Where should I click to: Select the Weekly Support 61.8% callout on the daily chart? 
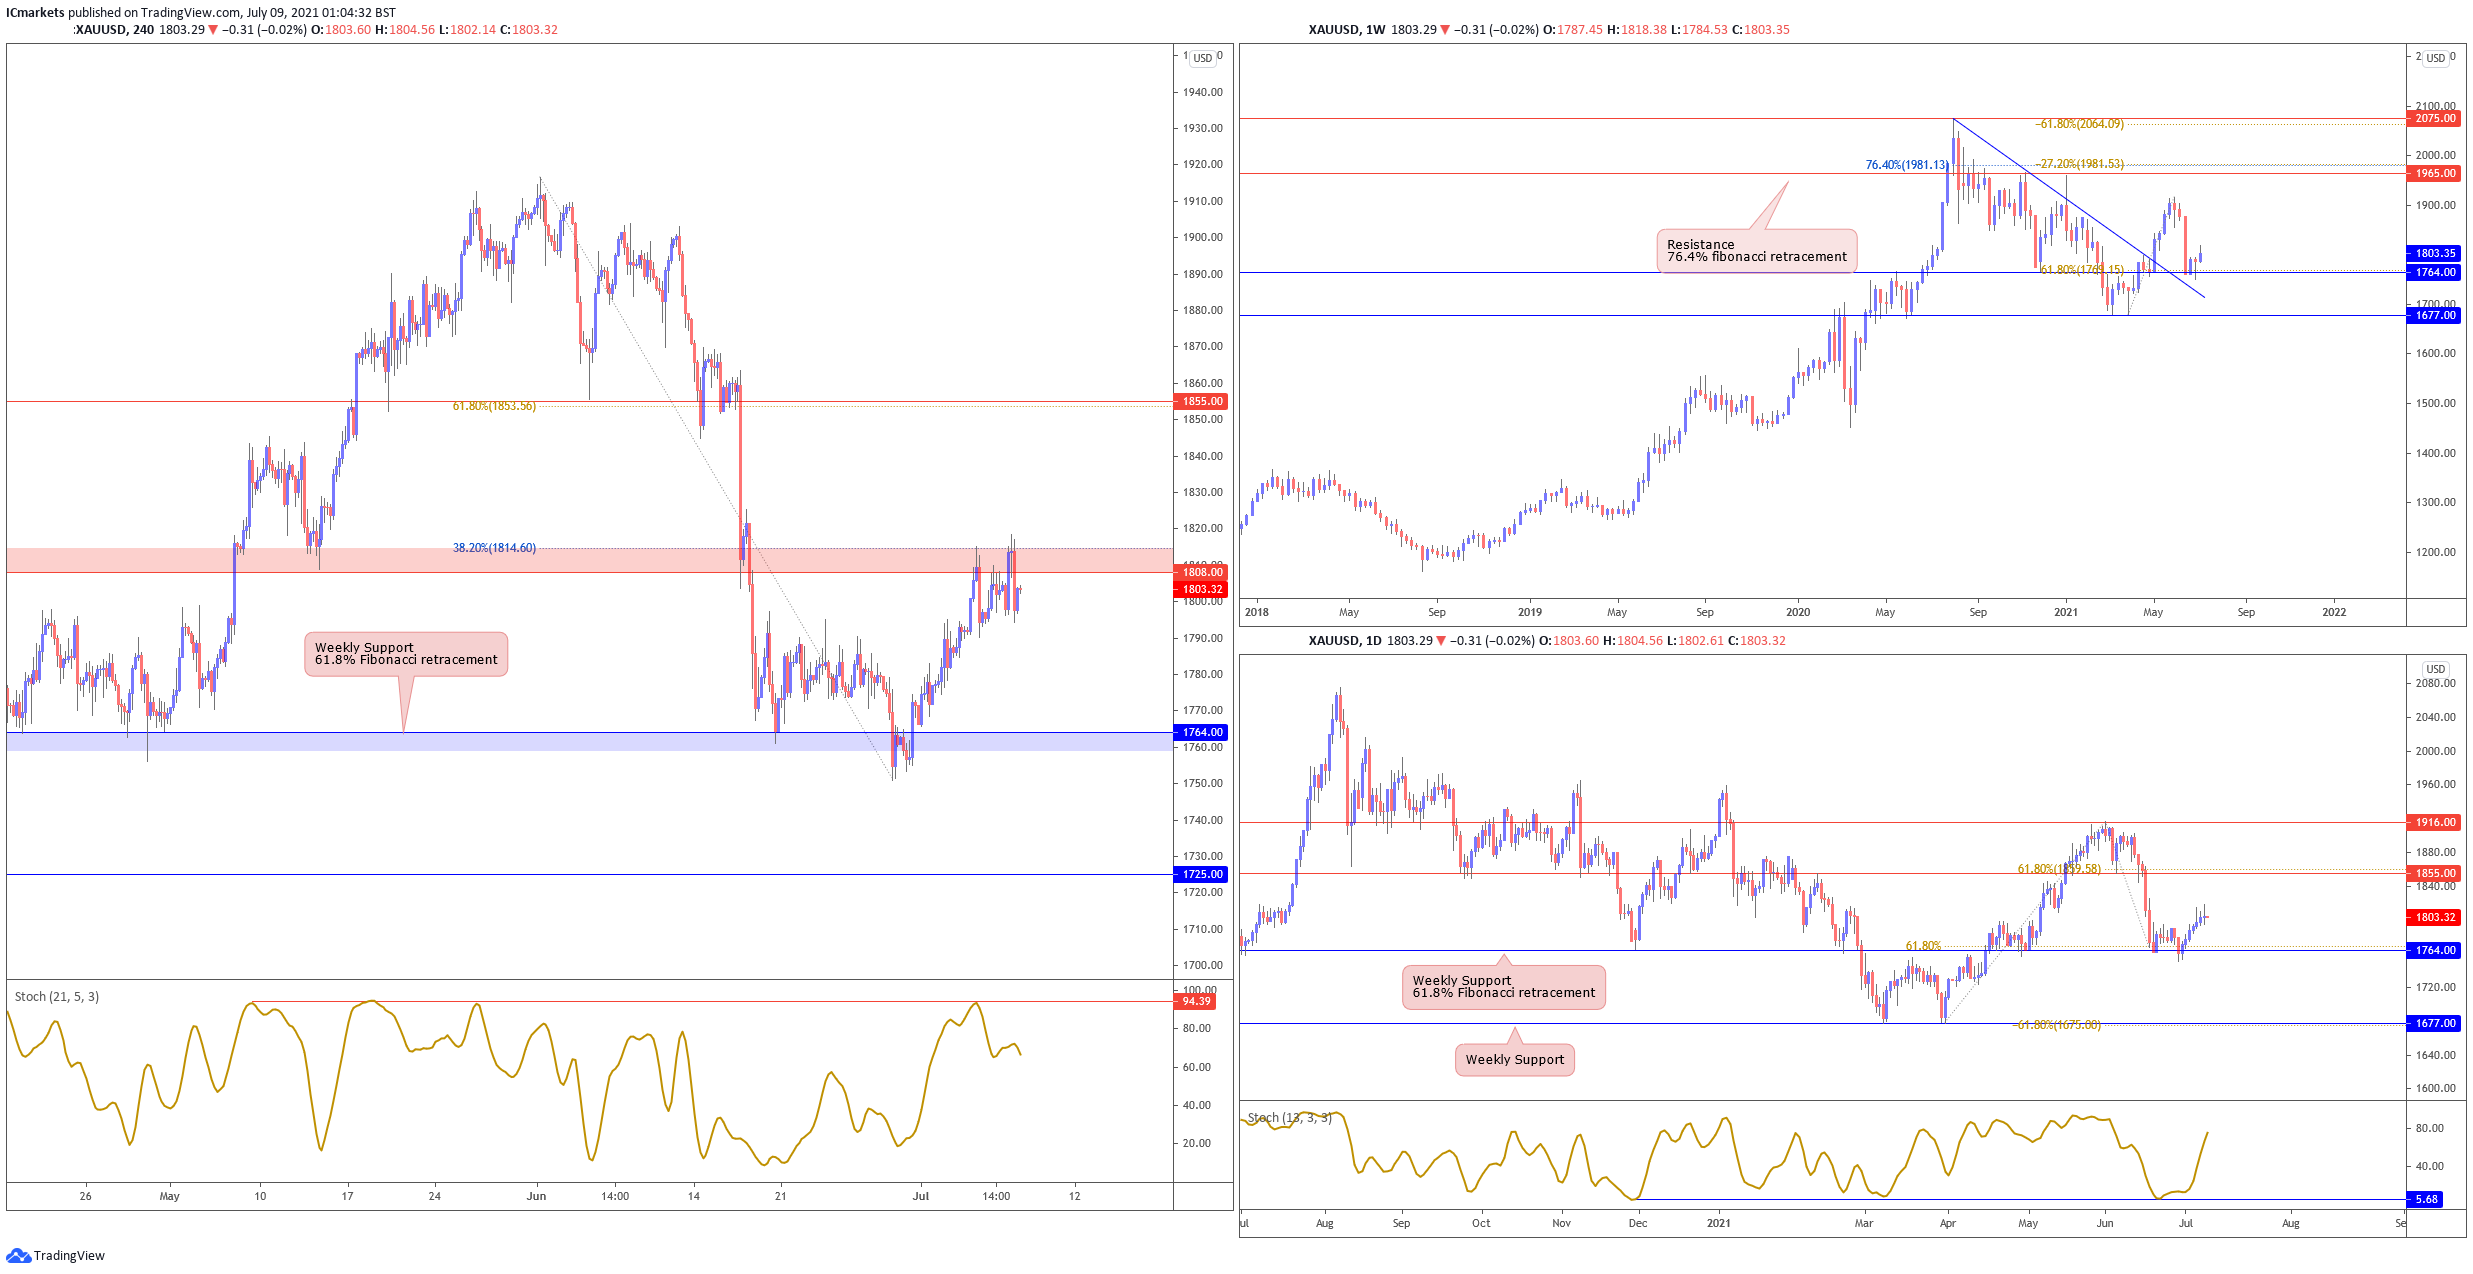click(1503, 987)
